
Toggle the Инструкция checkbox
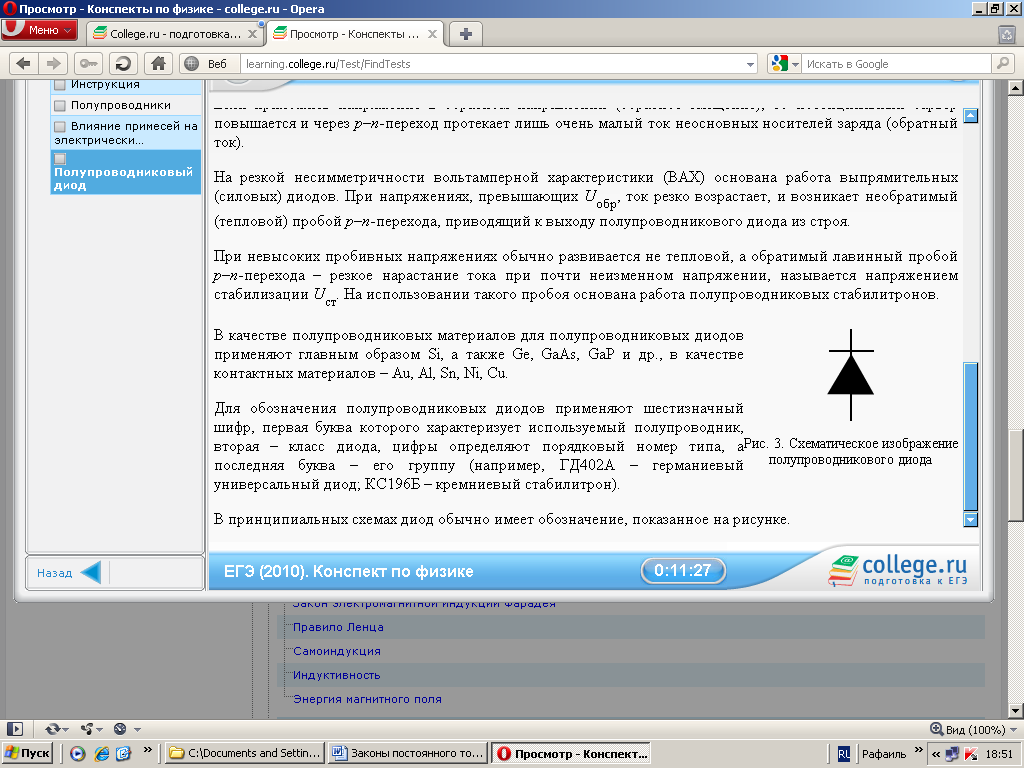[60, 84]
